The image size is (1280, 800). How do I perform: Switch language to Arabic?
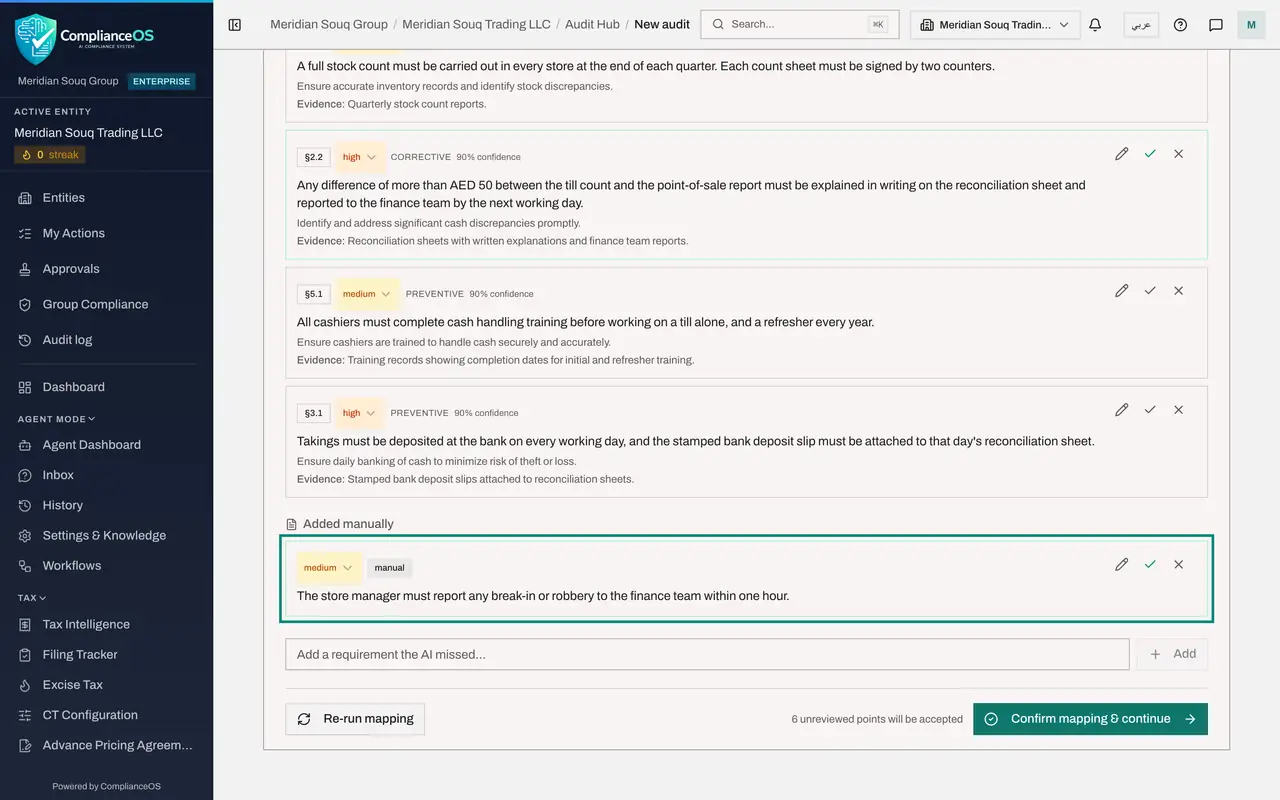tap(1141, 25)
